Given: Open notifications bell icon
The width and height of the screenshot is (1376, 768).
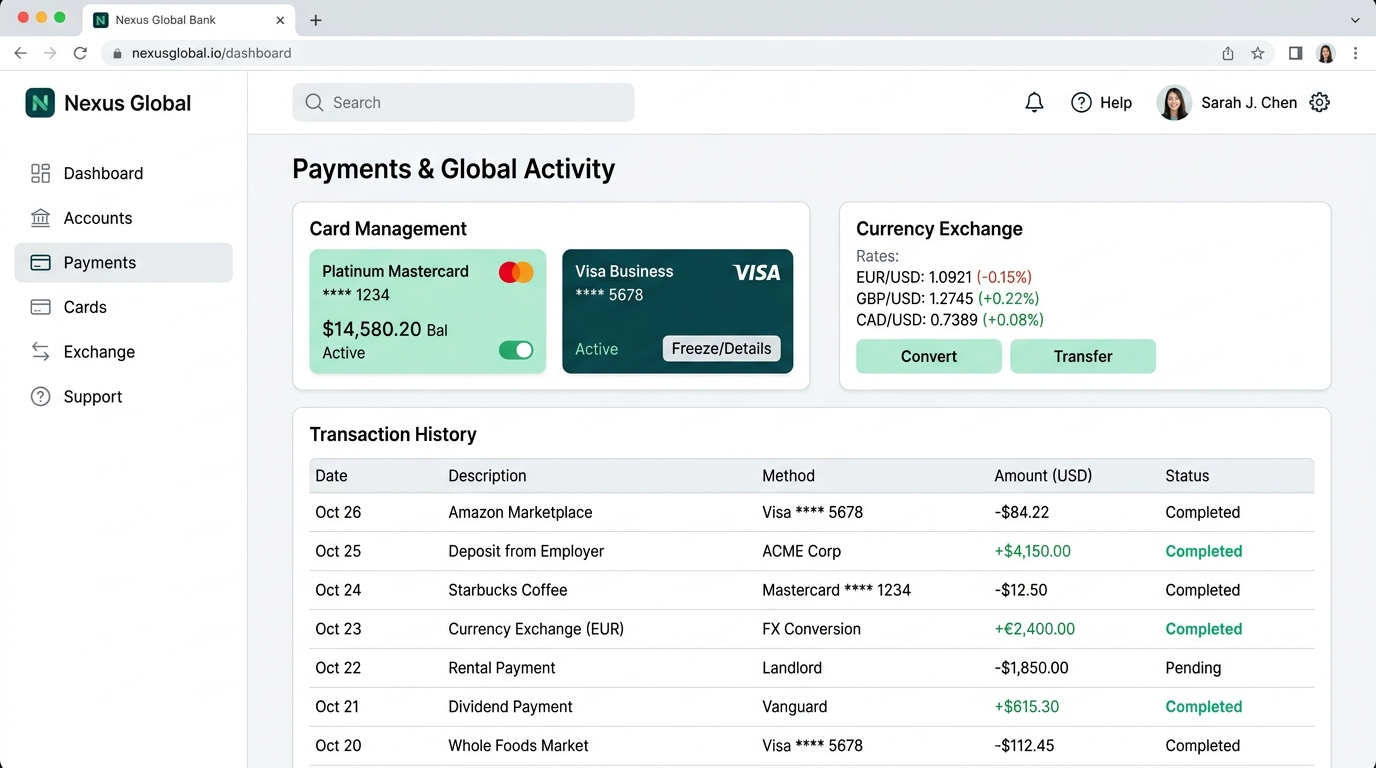Looking at the screenshot, I should tap(1034, 102).
